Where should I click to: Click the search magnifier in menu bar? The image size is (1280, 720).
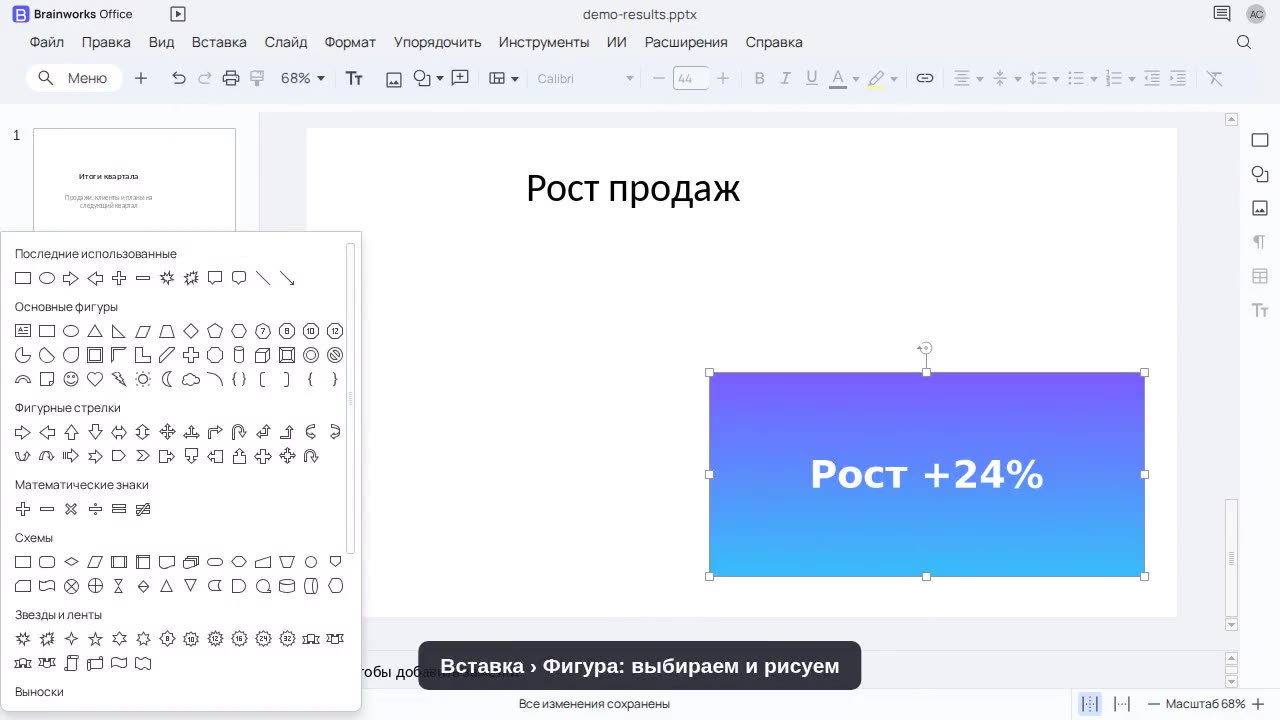pyautogui.click(x=1244, y=42)
